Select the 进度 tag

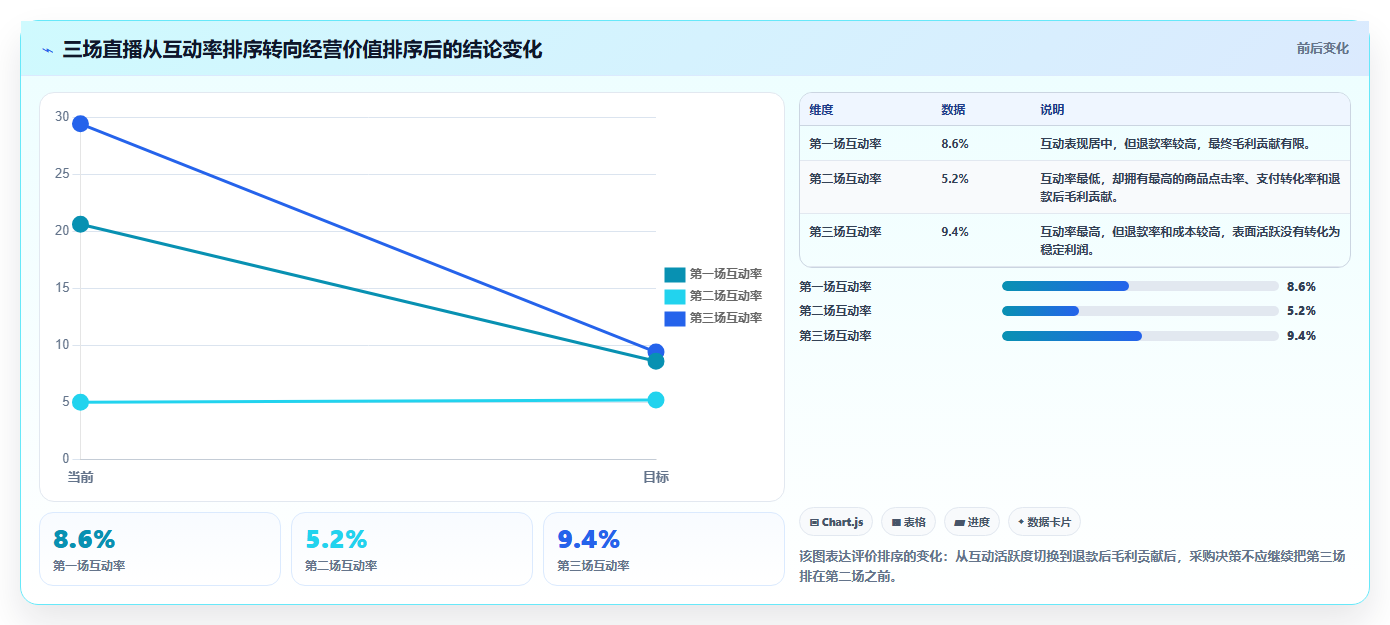972,522
